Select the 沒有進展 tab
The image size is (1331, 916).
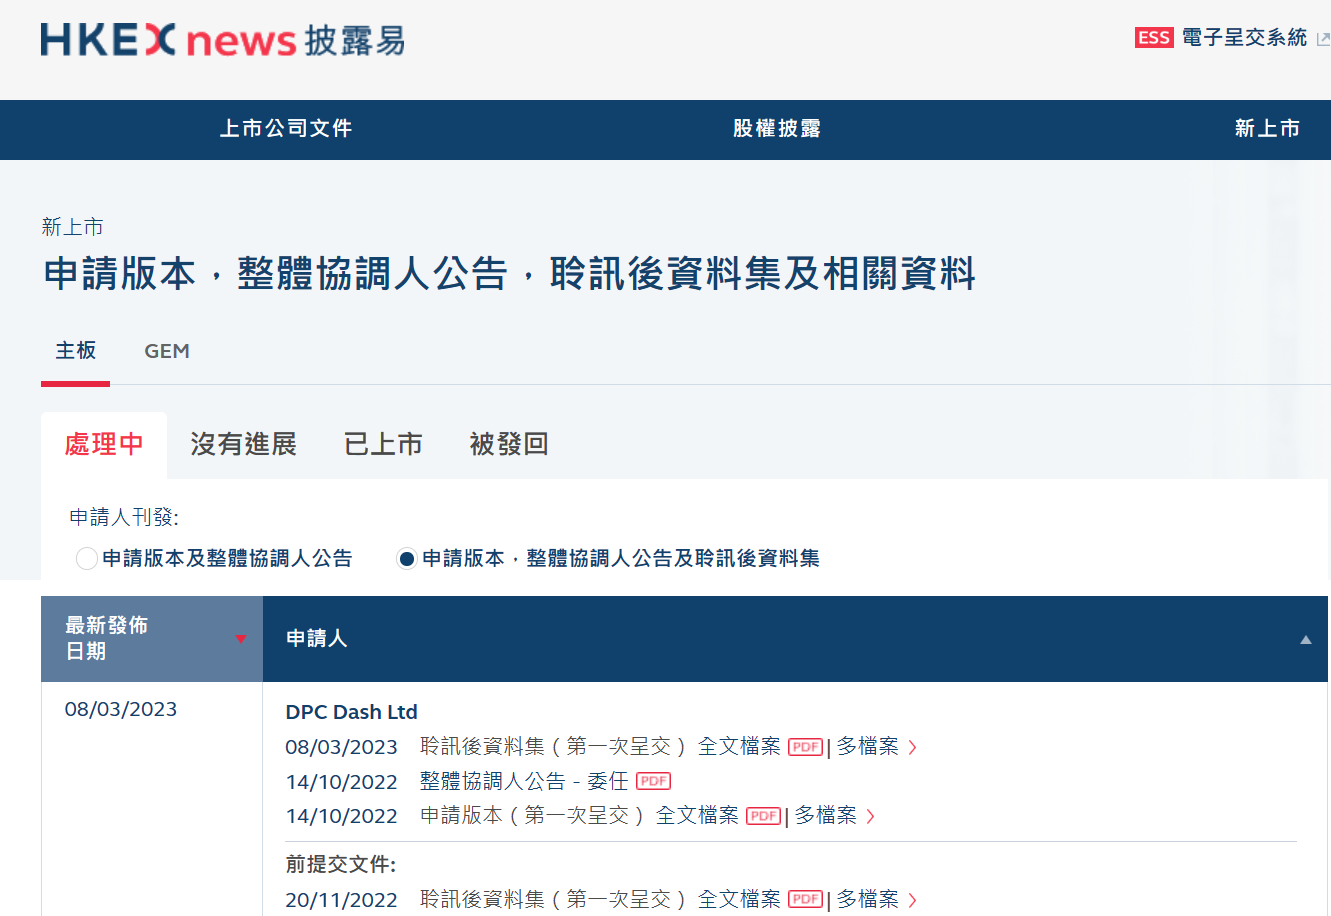point(244,445)
